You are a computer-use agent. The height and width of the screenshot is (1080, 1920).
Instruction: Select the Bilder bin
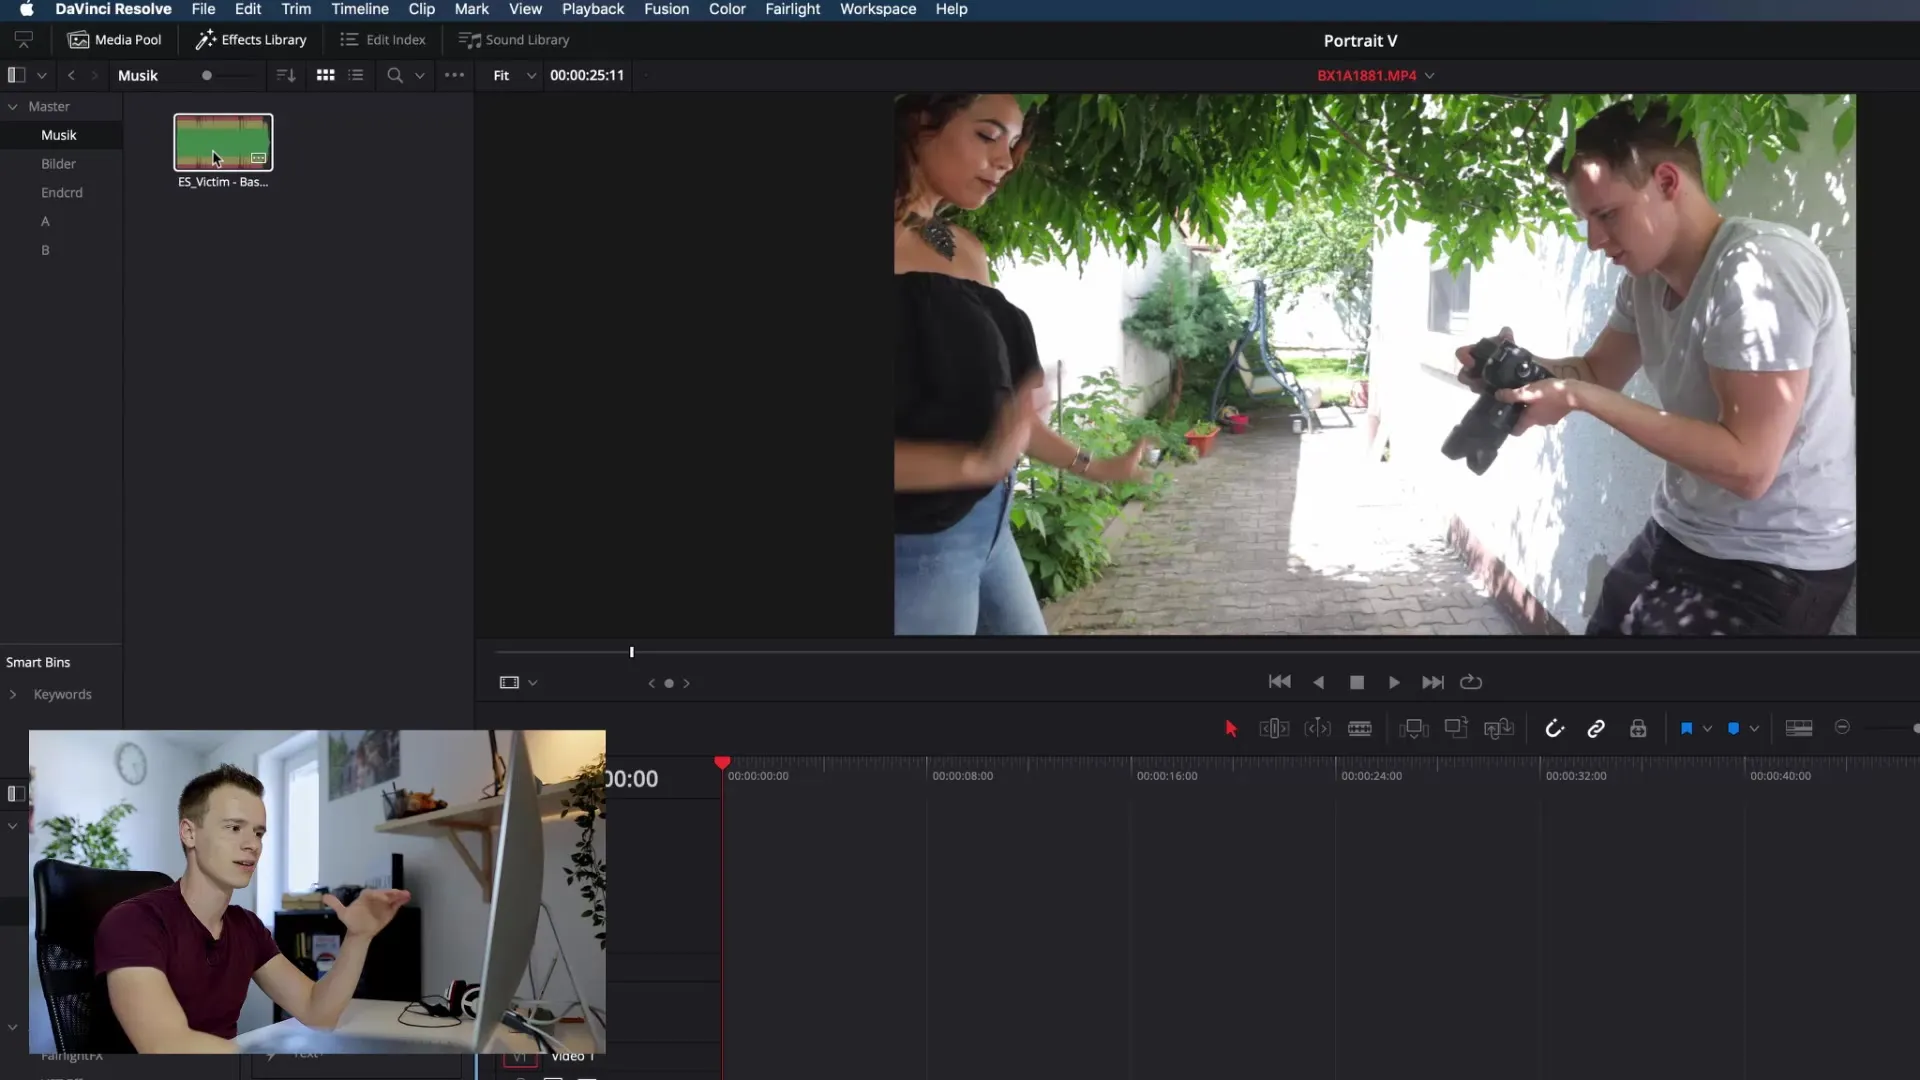tap(58, 163)
